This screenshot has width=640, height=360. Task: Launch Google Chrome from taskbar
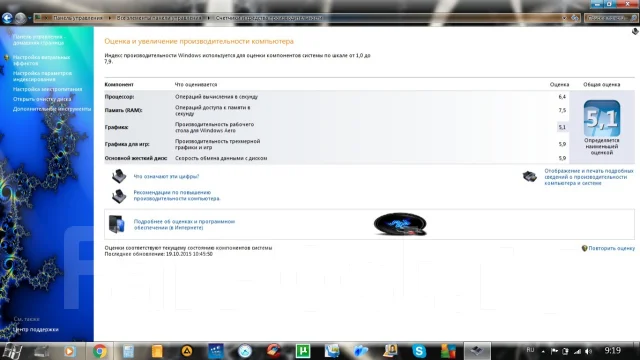(x=100, y=351)
